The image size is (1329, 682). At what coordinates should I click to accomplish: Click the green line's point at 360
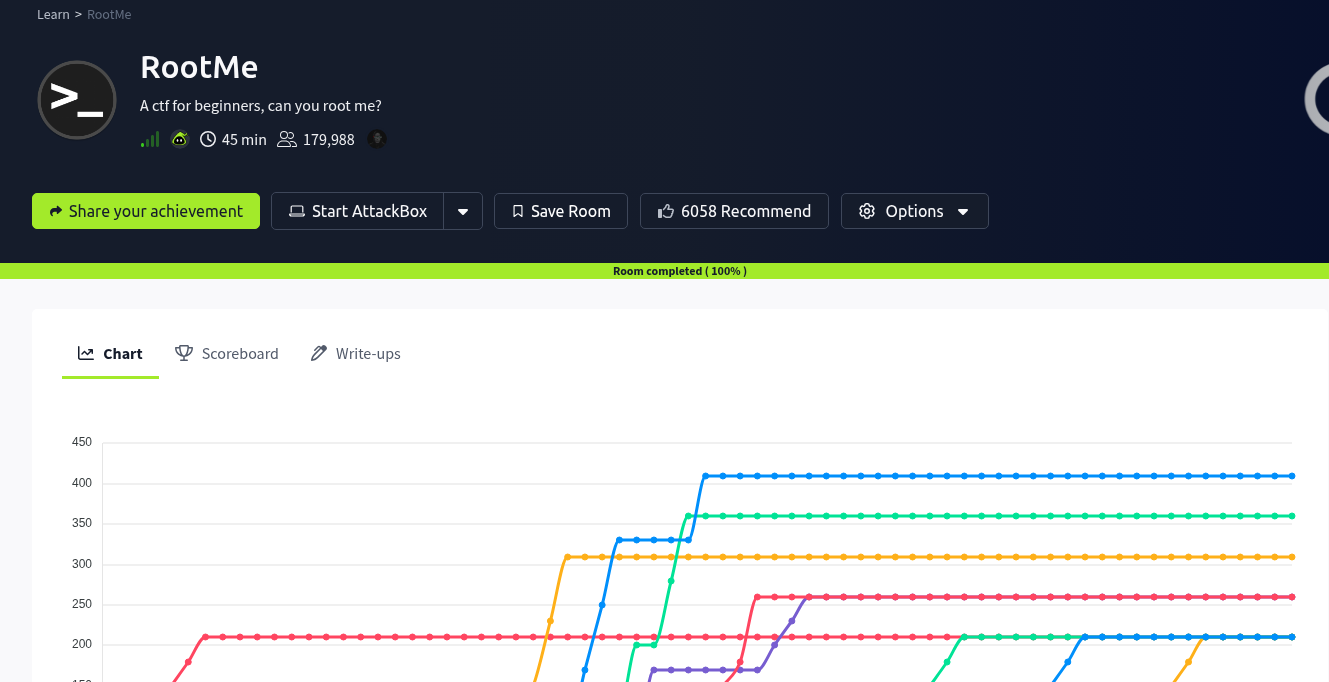click(688, 516)
